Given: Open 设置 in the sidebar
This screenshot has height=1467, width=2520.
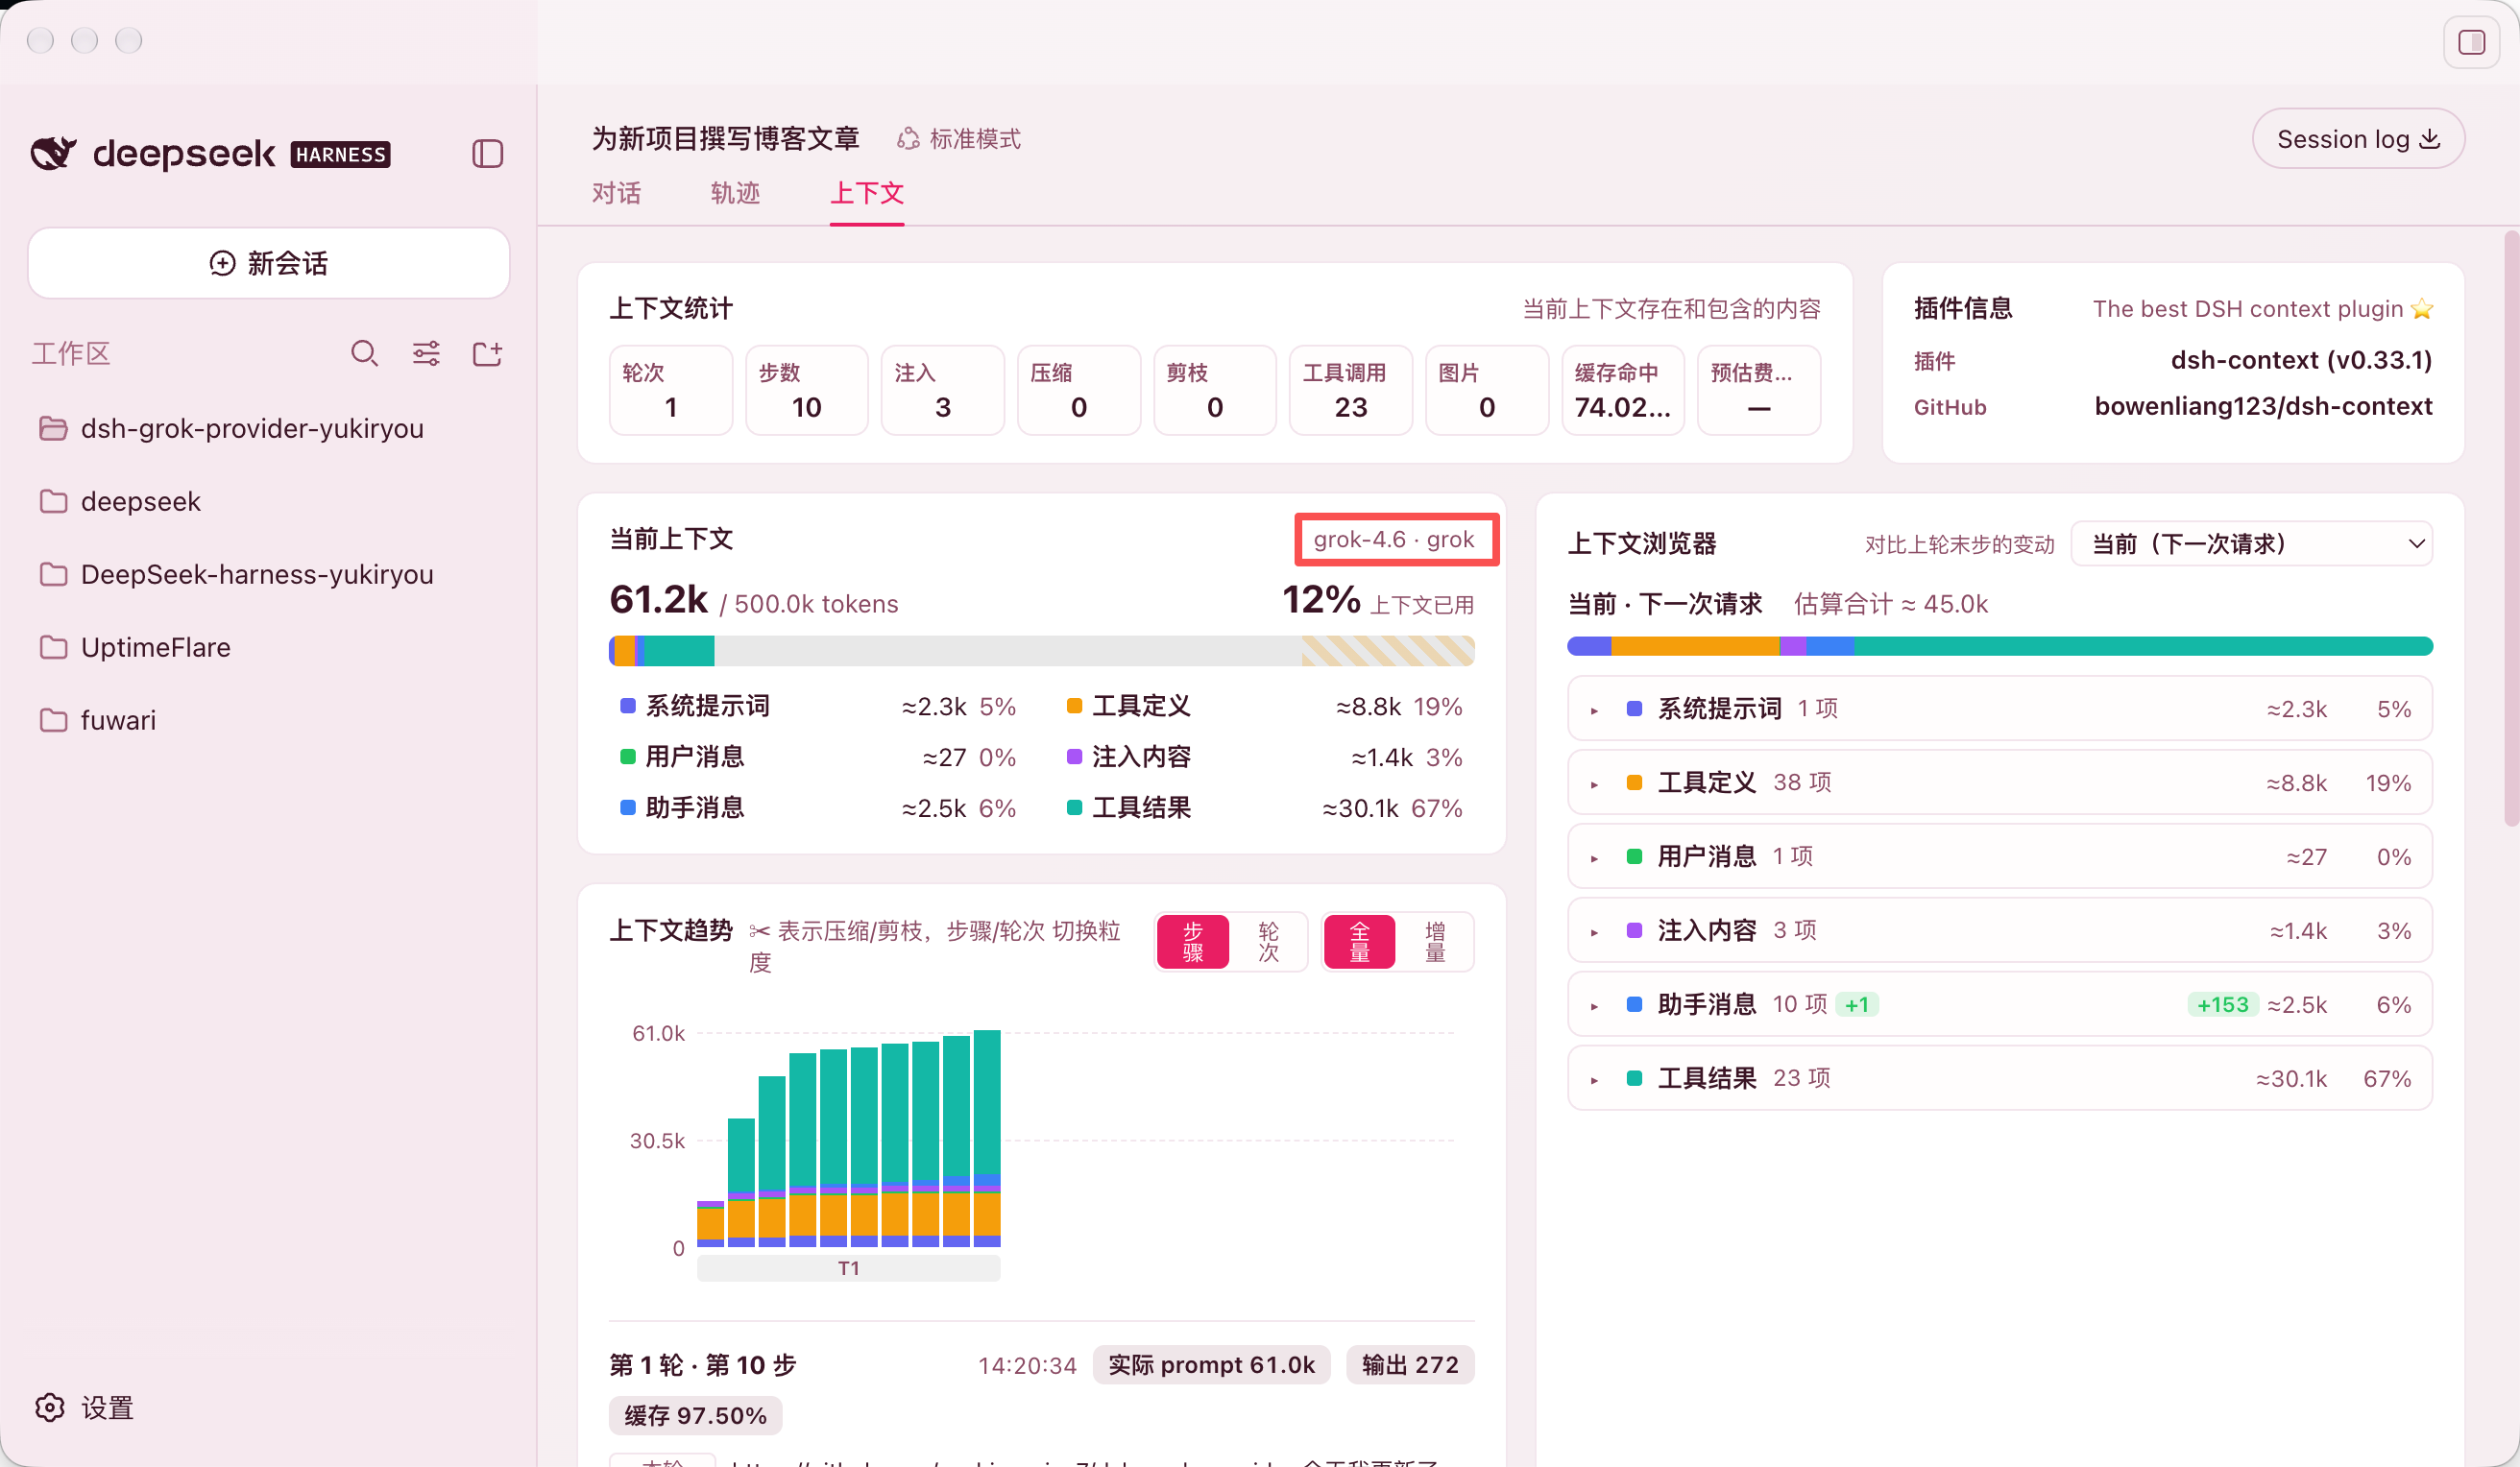Looking at the screenshot, I should point(84,1408).
